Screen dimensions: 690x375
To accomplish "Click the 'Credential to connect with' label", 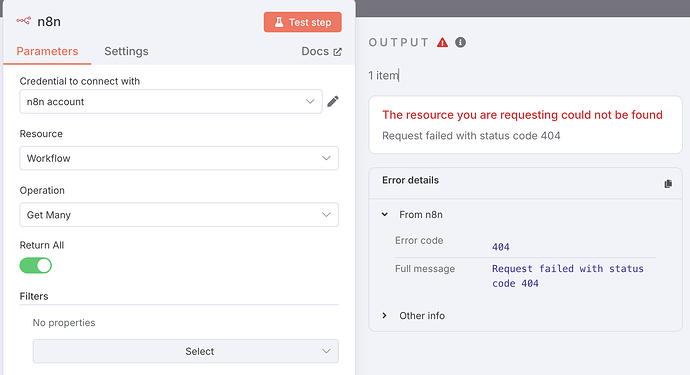I will 80,81.
